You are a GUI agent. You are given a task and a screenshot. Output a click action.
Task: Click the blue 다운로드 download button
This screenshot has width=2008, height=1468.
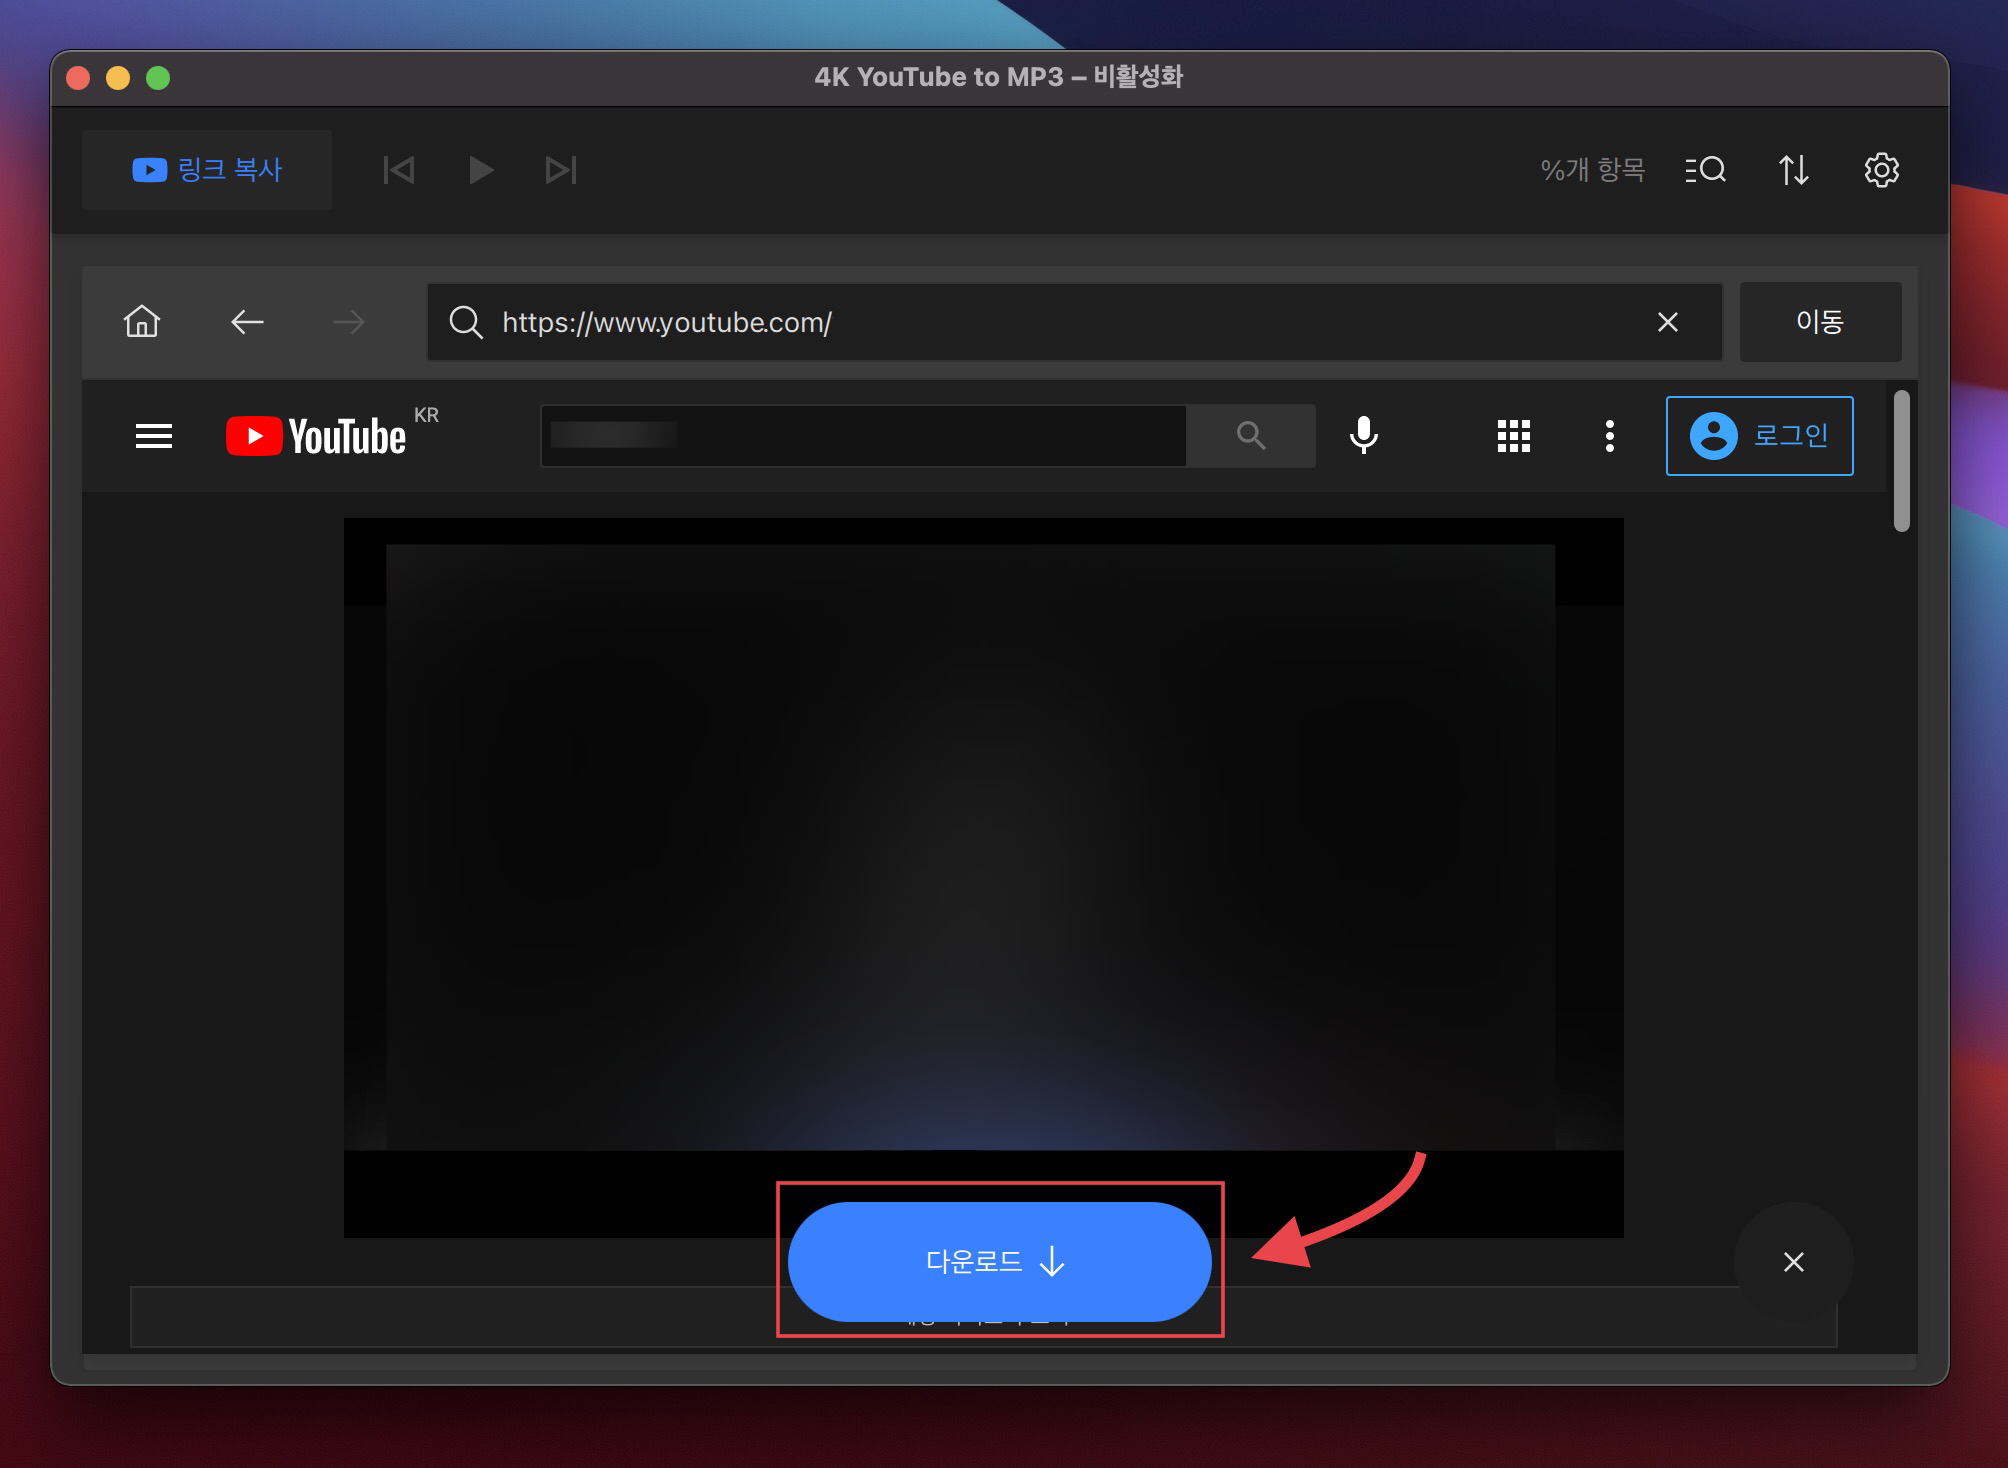998,1262
